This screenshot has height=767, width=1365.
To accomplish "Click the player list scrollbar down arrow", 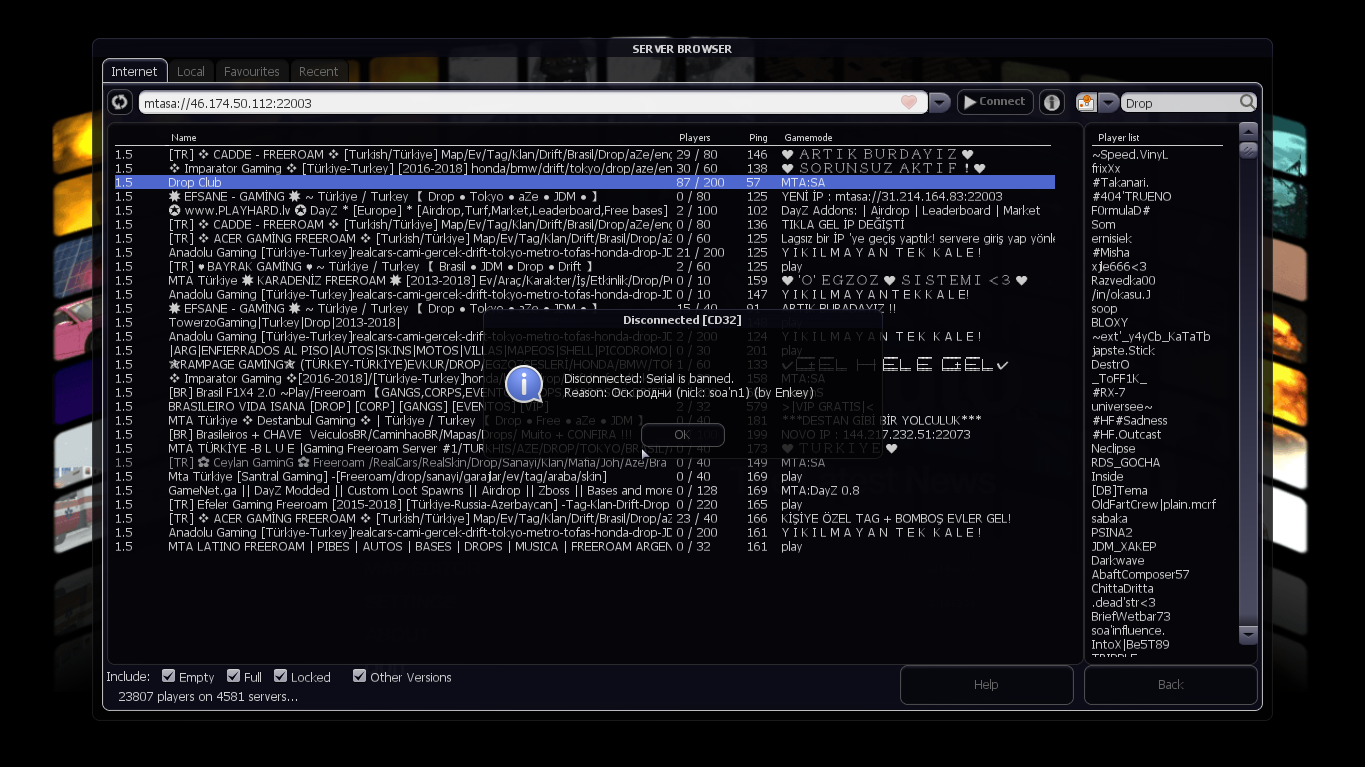I will tap(1248, 634).
